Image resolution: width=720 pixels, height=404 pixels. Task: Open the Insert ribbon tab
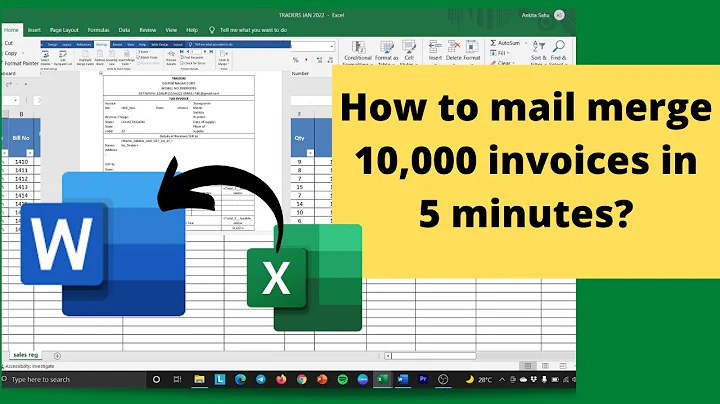[34, 30]
